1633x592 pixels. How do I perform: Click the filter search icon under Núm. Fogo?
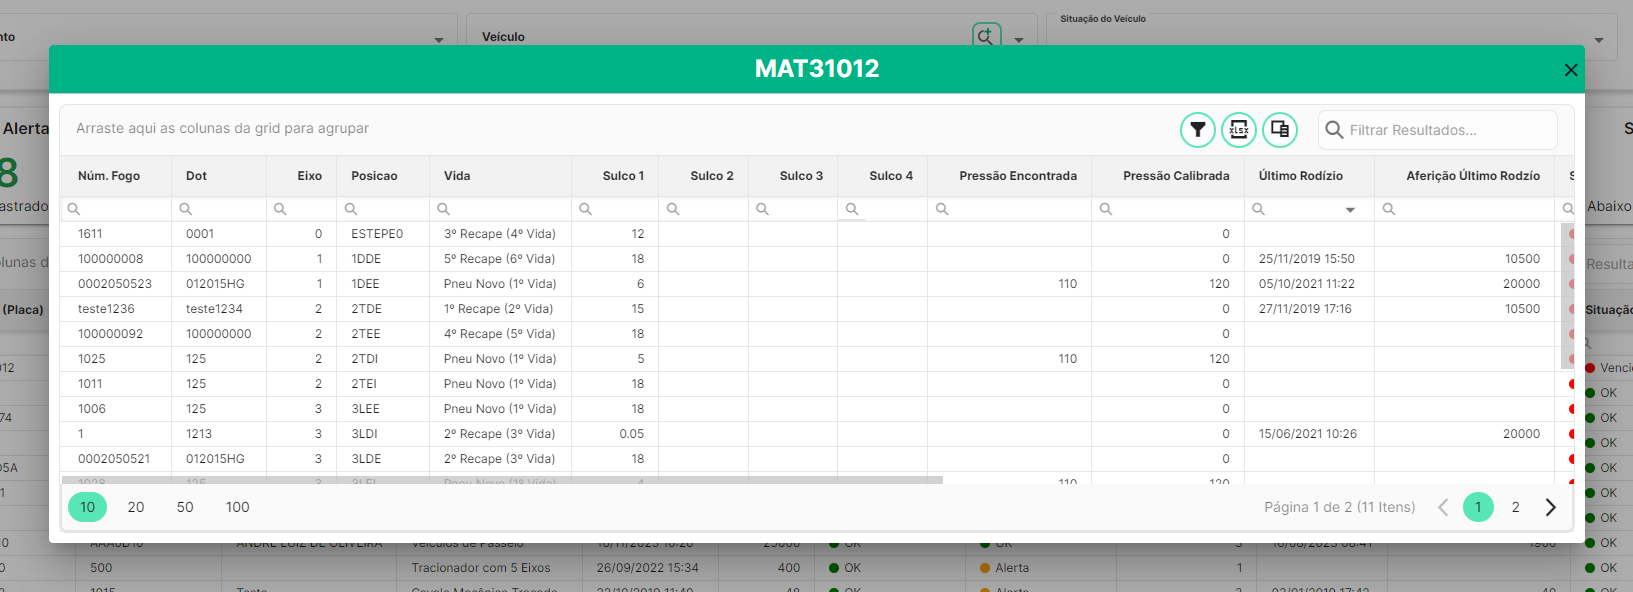tap(74, 209)
